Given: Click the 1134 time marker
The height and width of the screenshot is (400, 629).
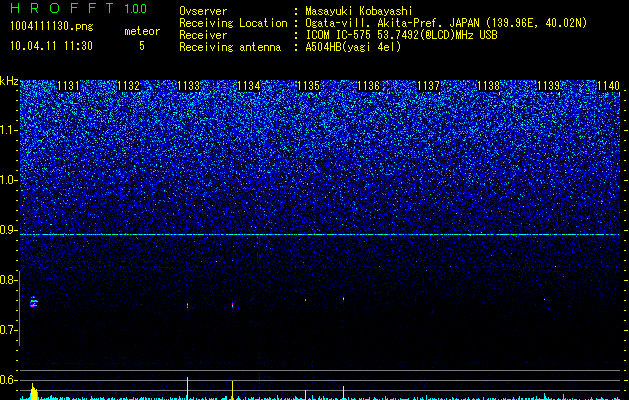Looking at the screenshot, I should click(x=249, y=86).
